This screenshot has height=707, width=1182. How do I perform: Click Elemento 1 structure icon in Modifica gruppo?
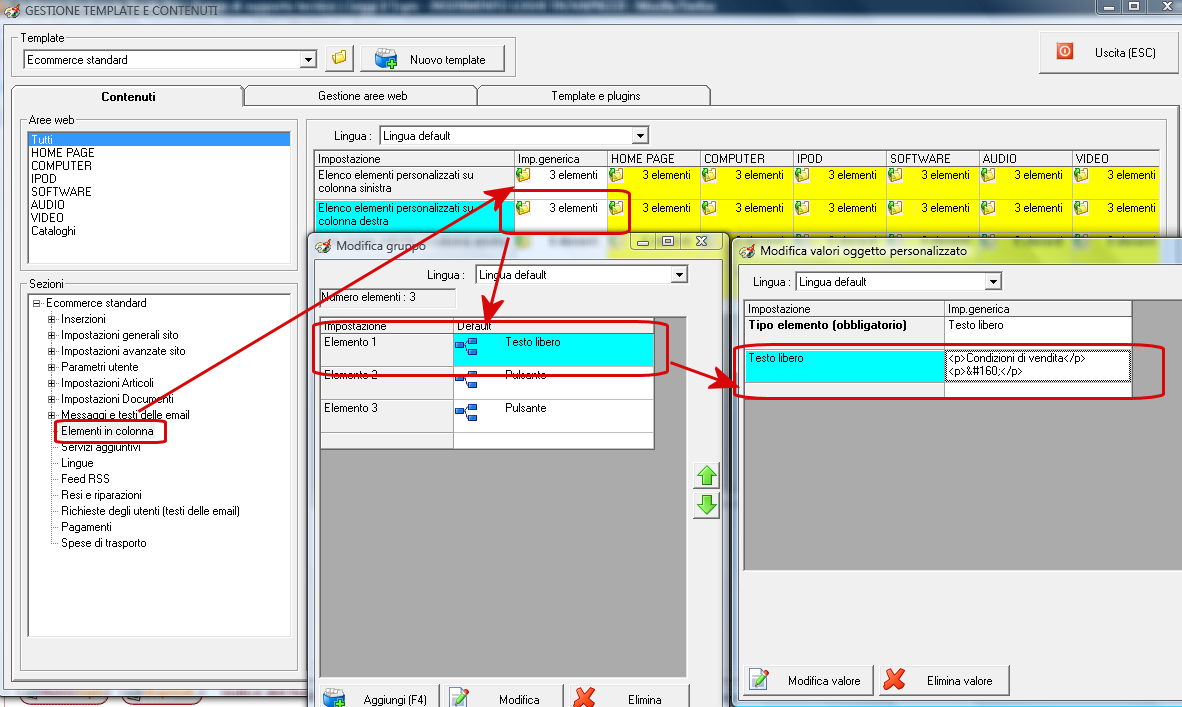pyautogui.click(x=466, y=347)
